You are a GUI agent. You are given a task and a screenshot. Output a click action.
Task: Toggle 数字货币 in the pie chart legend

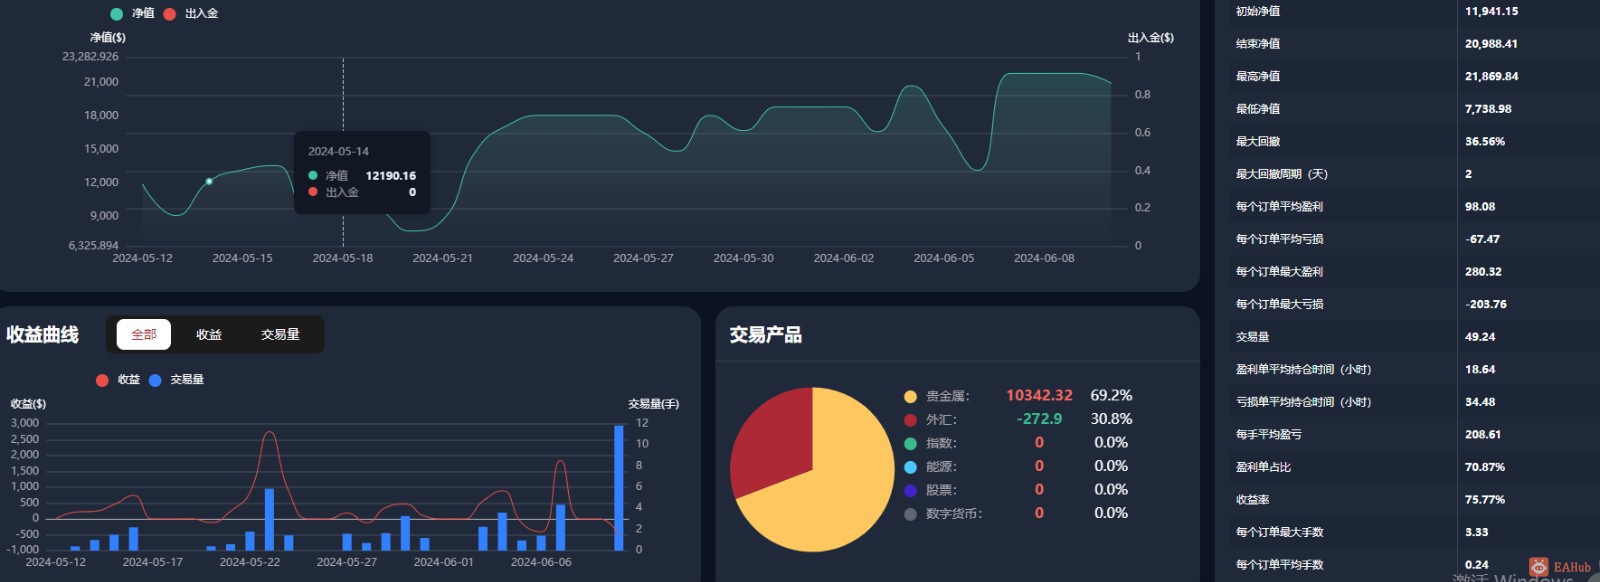943,514
